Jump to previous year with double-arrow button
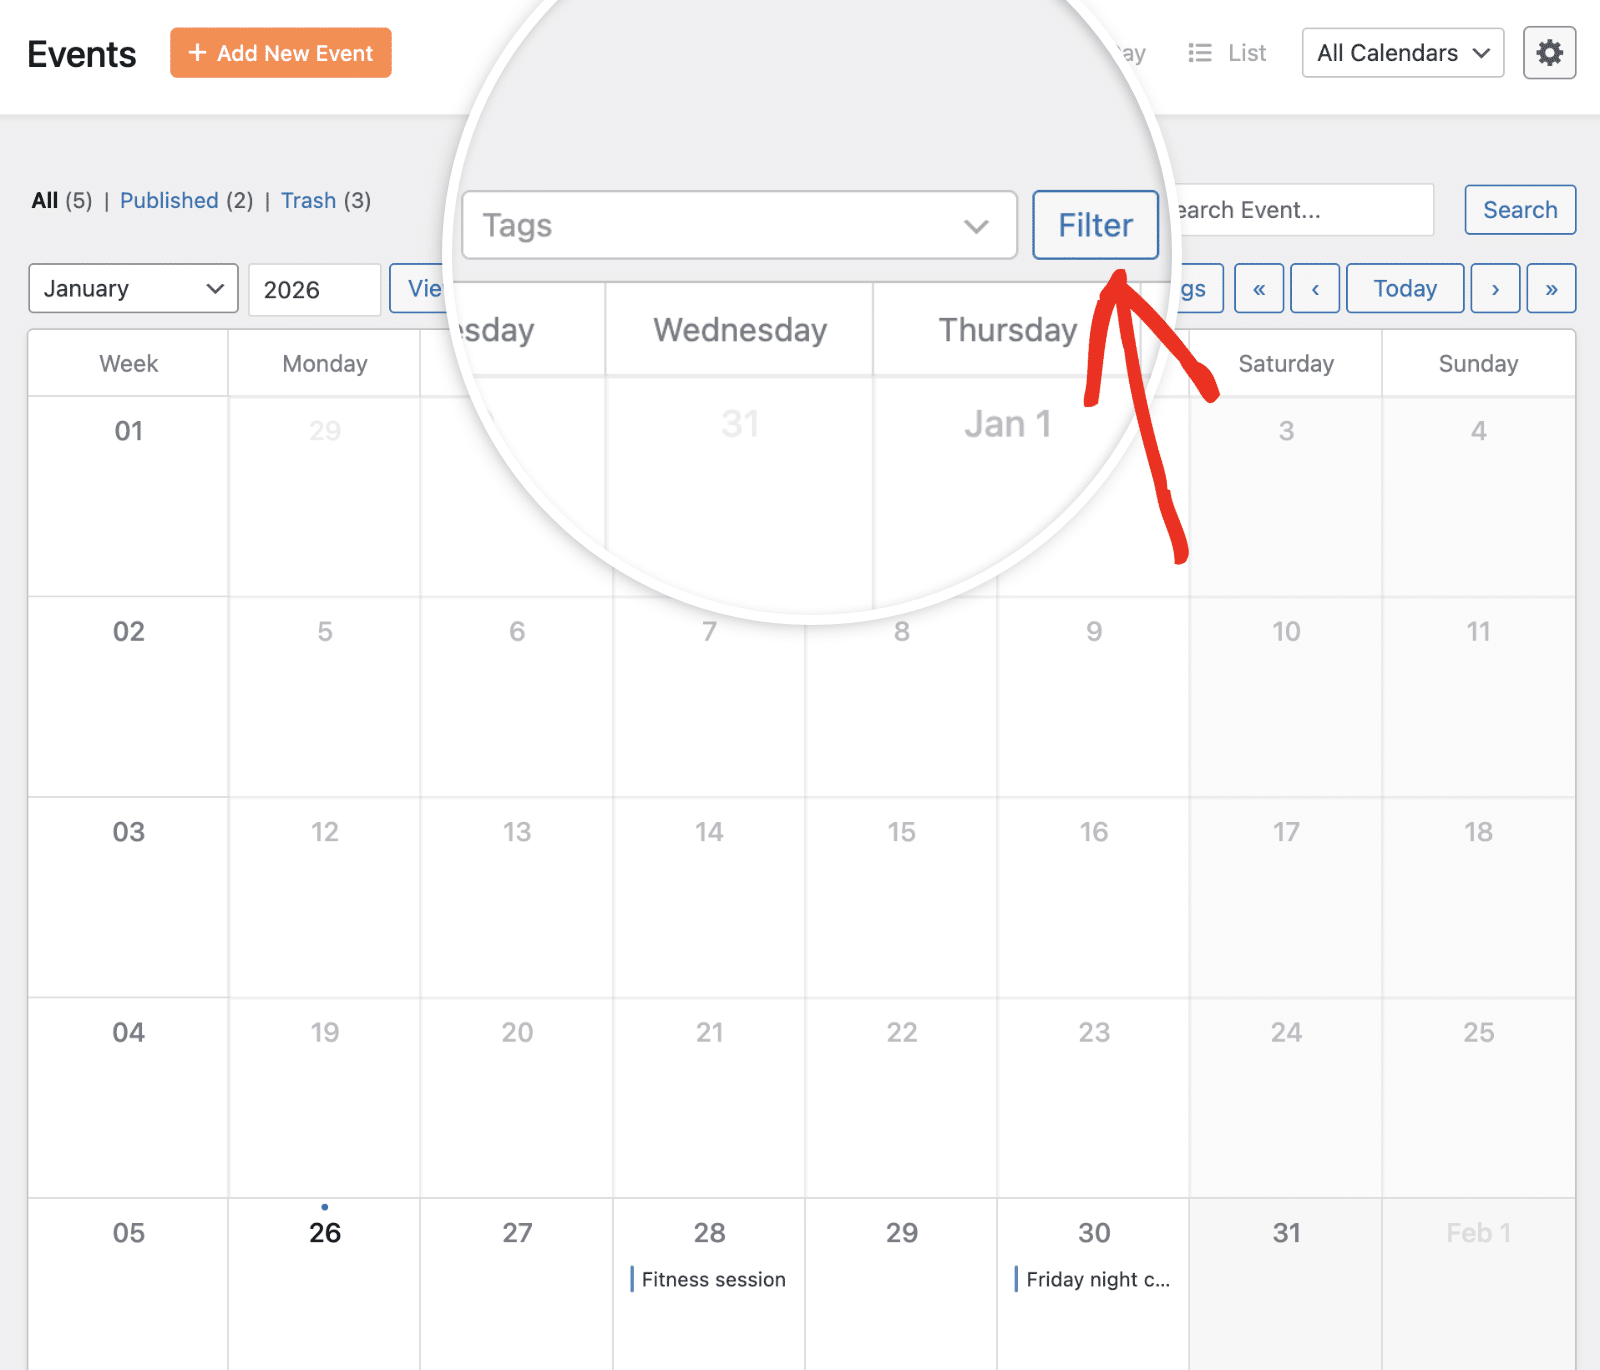1600x1370 pixels. pyautogui.click(x=1259, y=288)
